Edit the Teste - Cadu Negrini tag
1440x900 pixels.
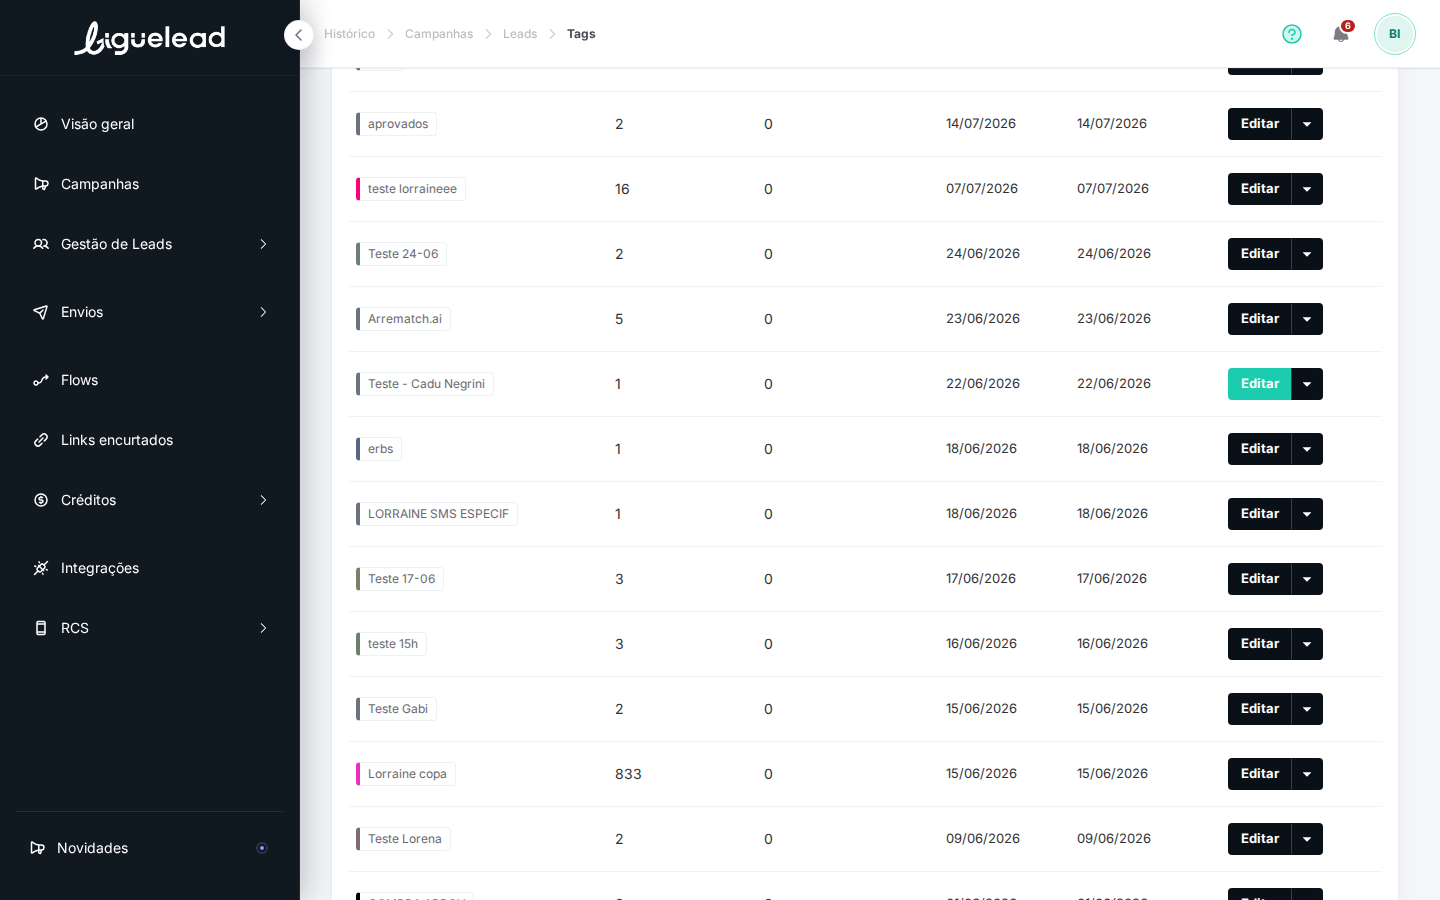pos(1260,384)
